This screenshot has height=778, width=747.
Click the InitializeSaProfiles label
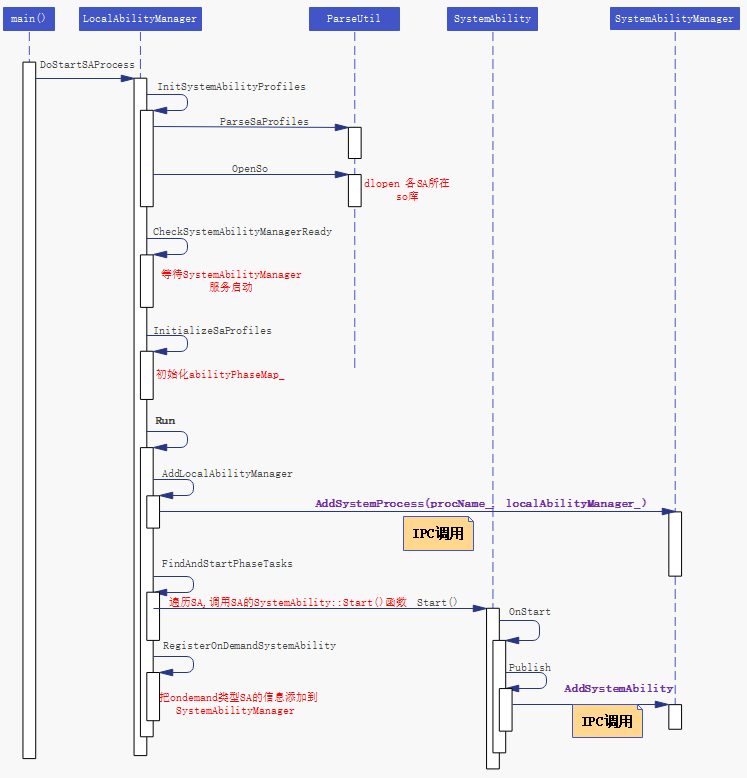point(212,330)
